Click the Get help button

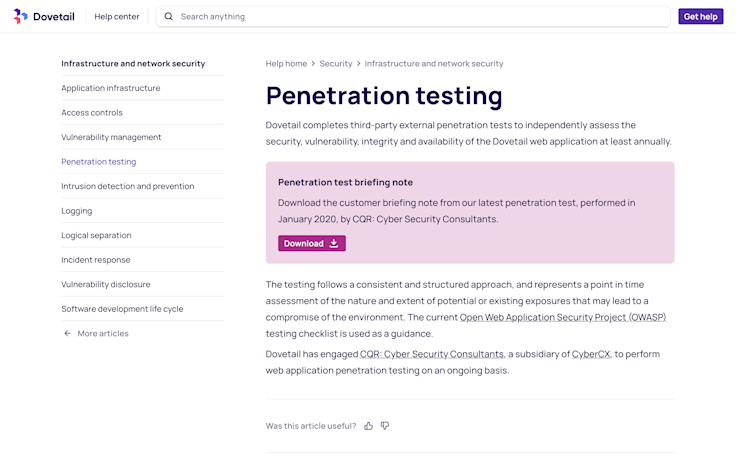click(x=700, y=17)
